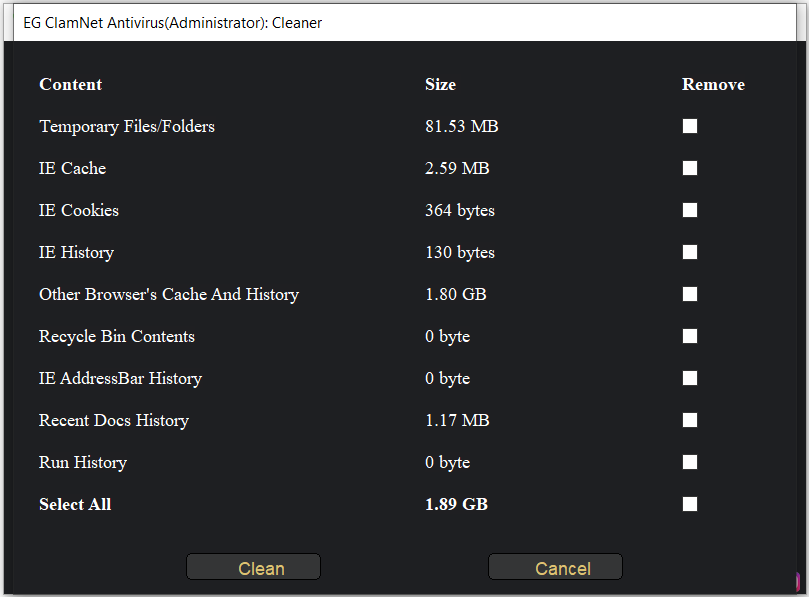Check Other Browser's Cache And History box
The image size is (809, 597).
coord(690,294)
